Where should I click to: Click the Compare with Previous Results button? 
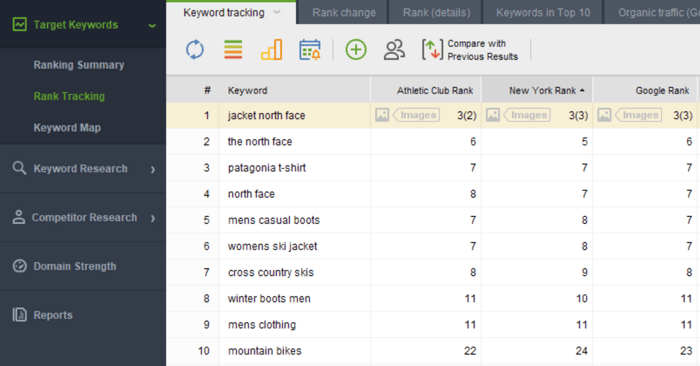click(x=470, y=50)
